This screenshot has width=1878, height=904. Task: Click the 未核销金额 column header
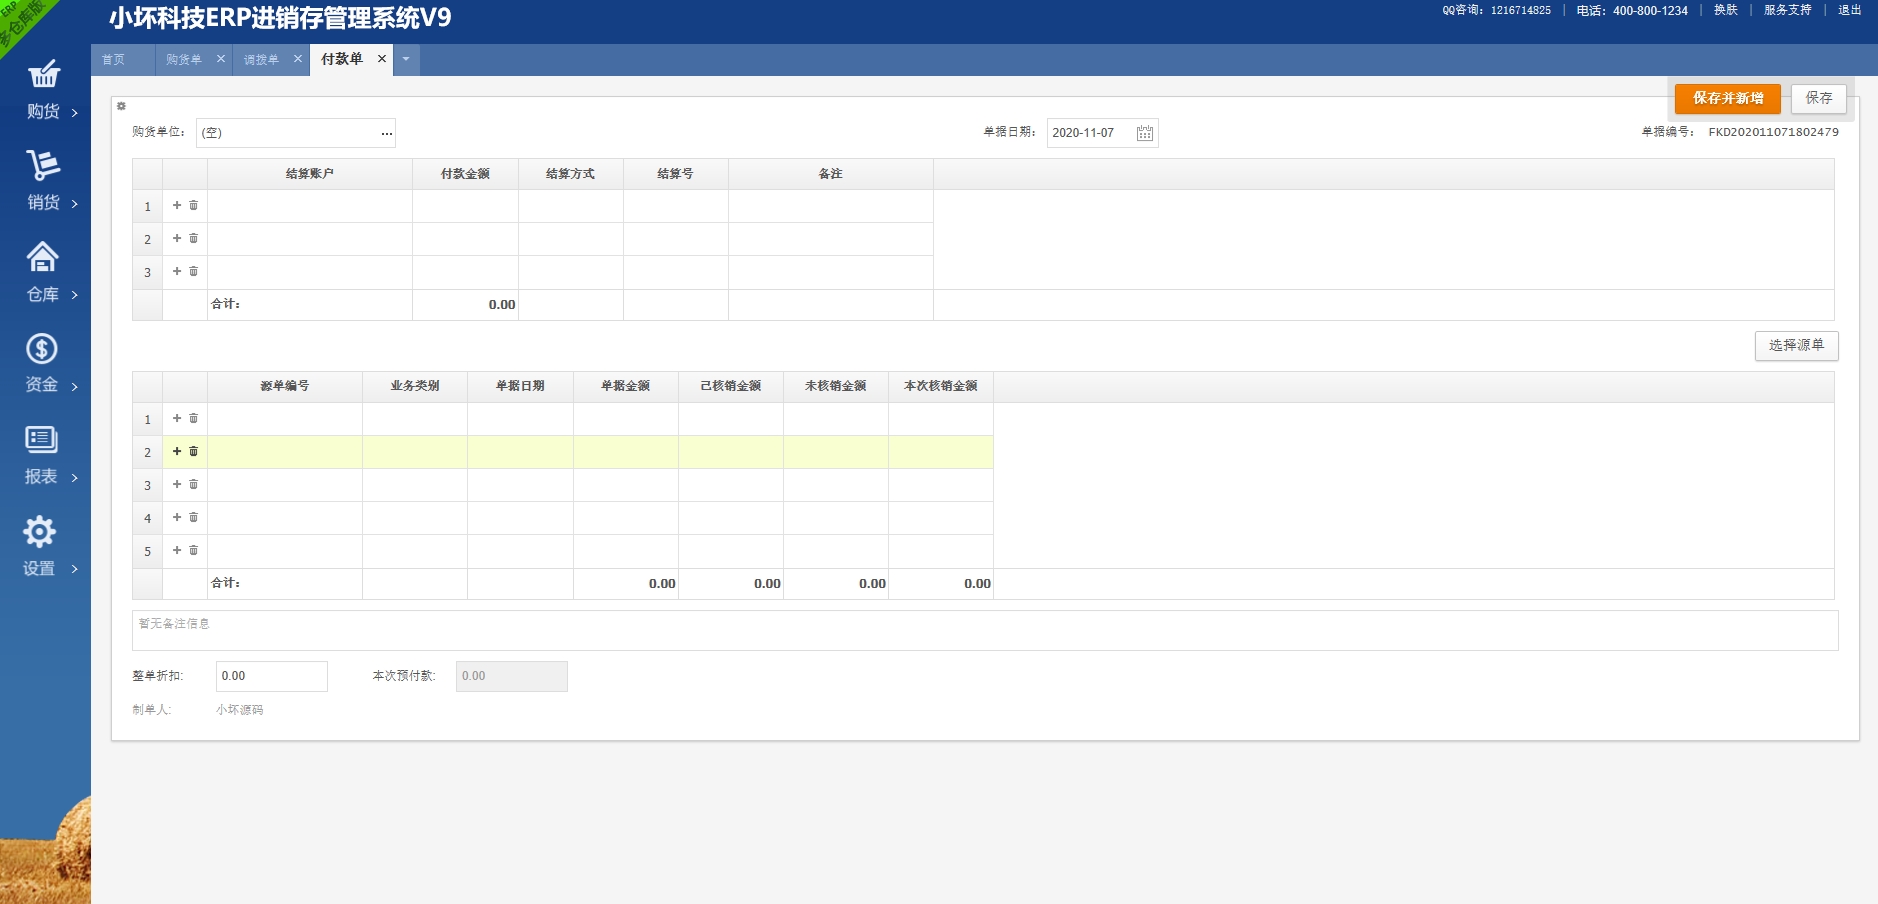[836, 386]
